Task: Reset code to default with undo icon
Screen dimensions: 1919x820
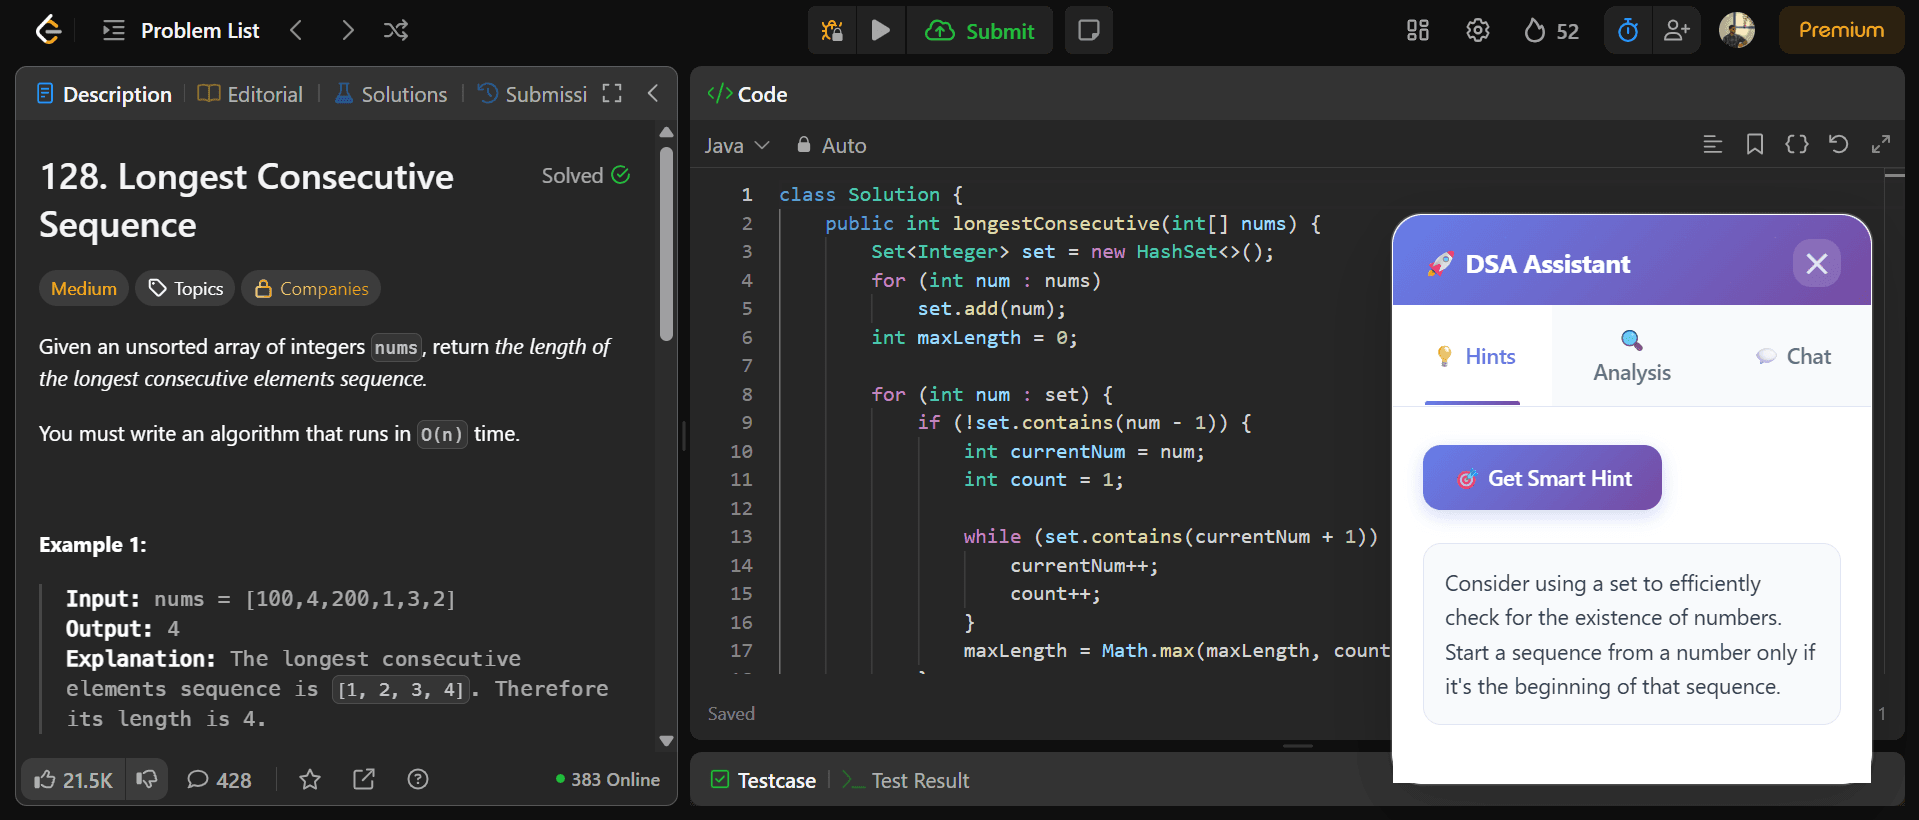Action: [x=1838, y=145]
